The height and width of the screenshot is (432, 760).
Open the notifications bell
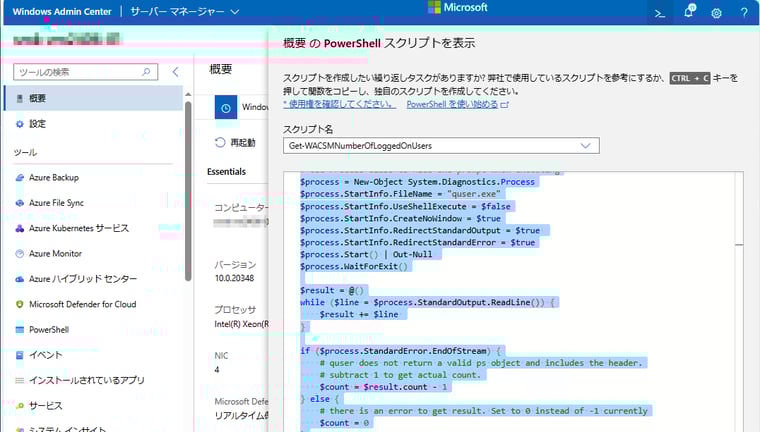tap(689, 12)
